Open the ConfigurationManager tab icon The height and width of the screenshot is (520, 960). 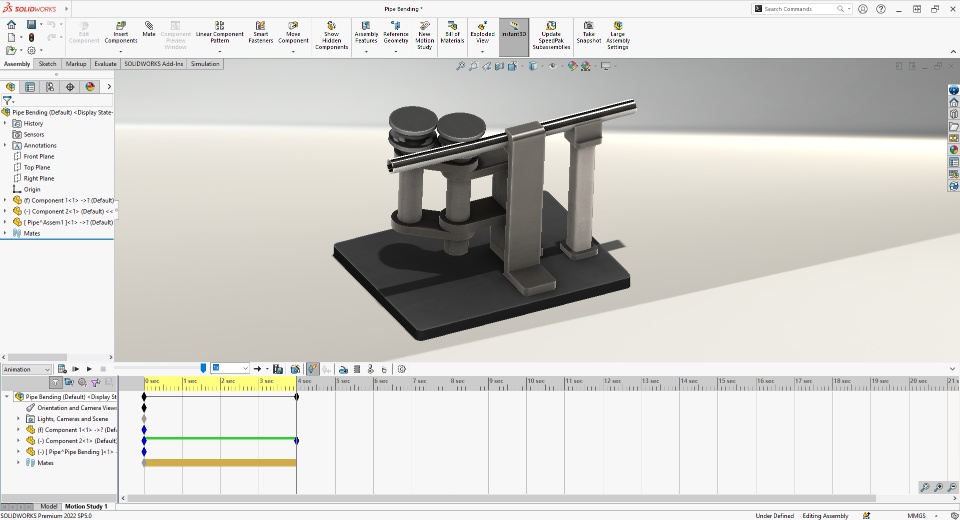click(50, 87)
